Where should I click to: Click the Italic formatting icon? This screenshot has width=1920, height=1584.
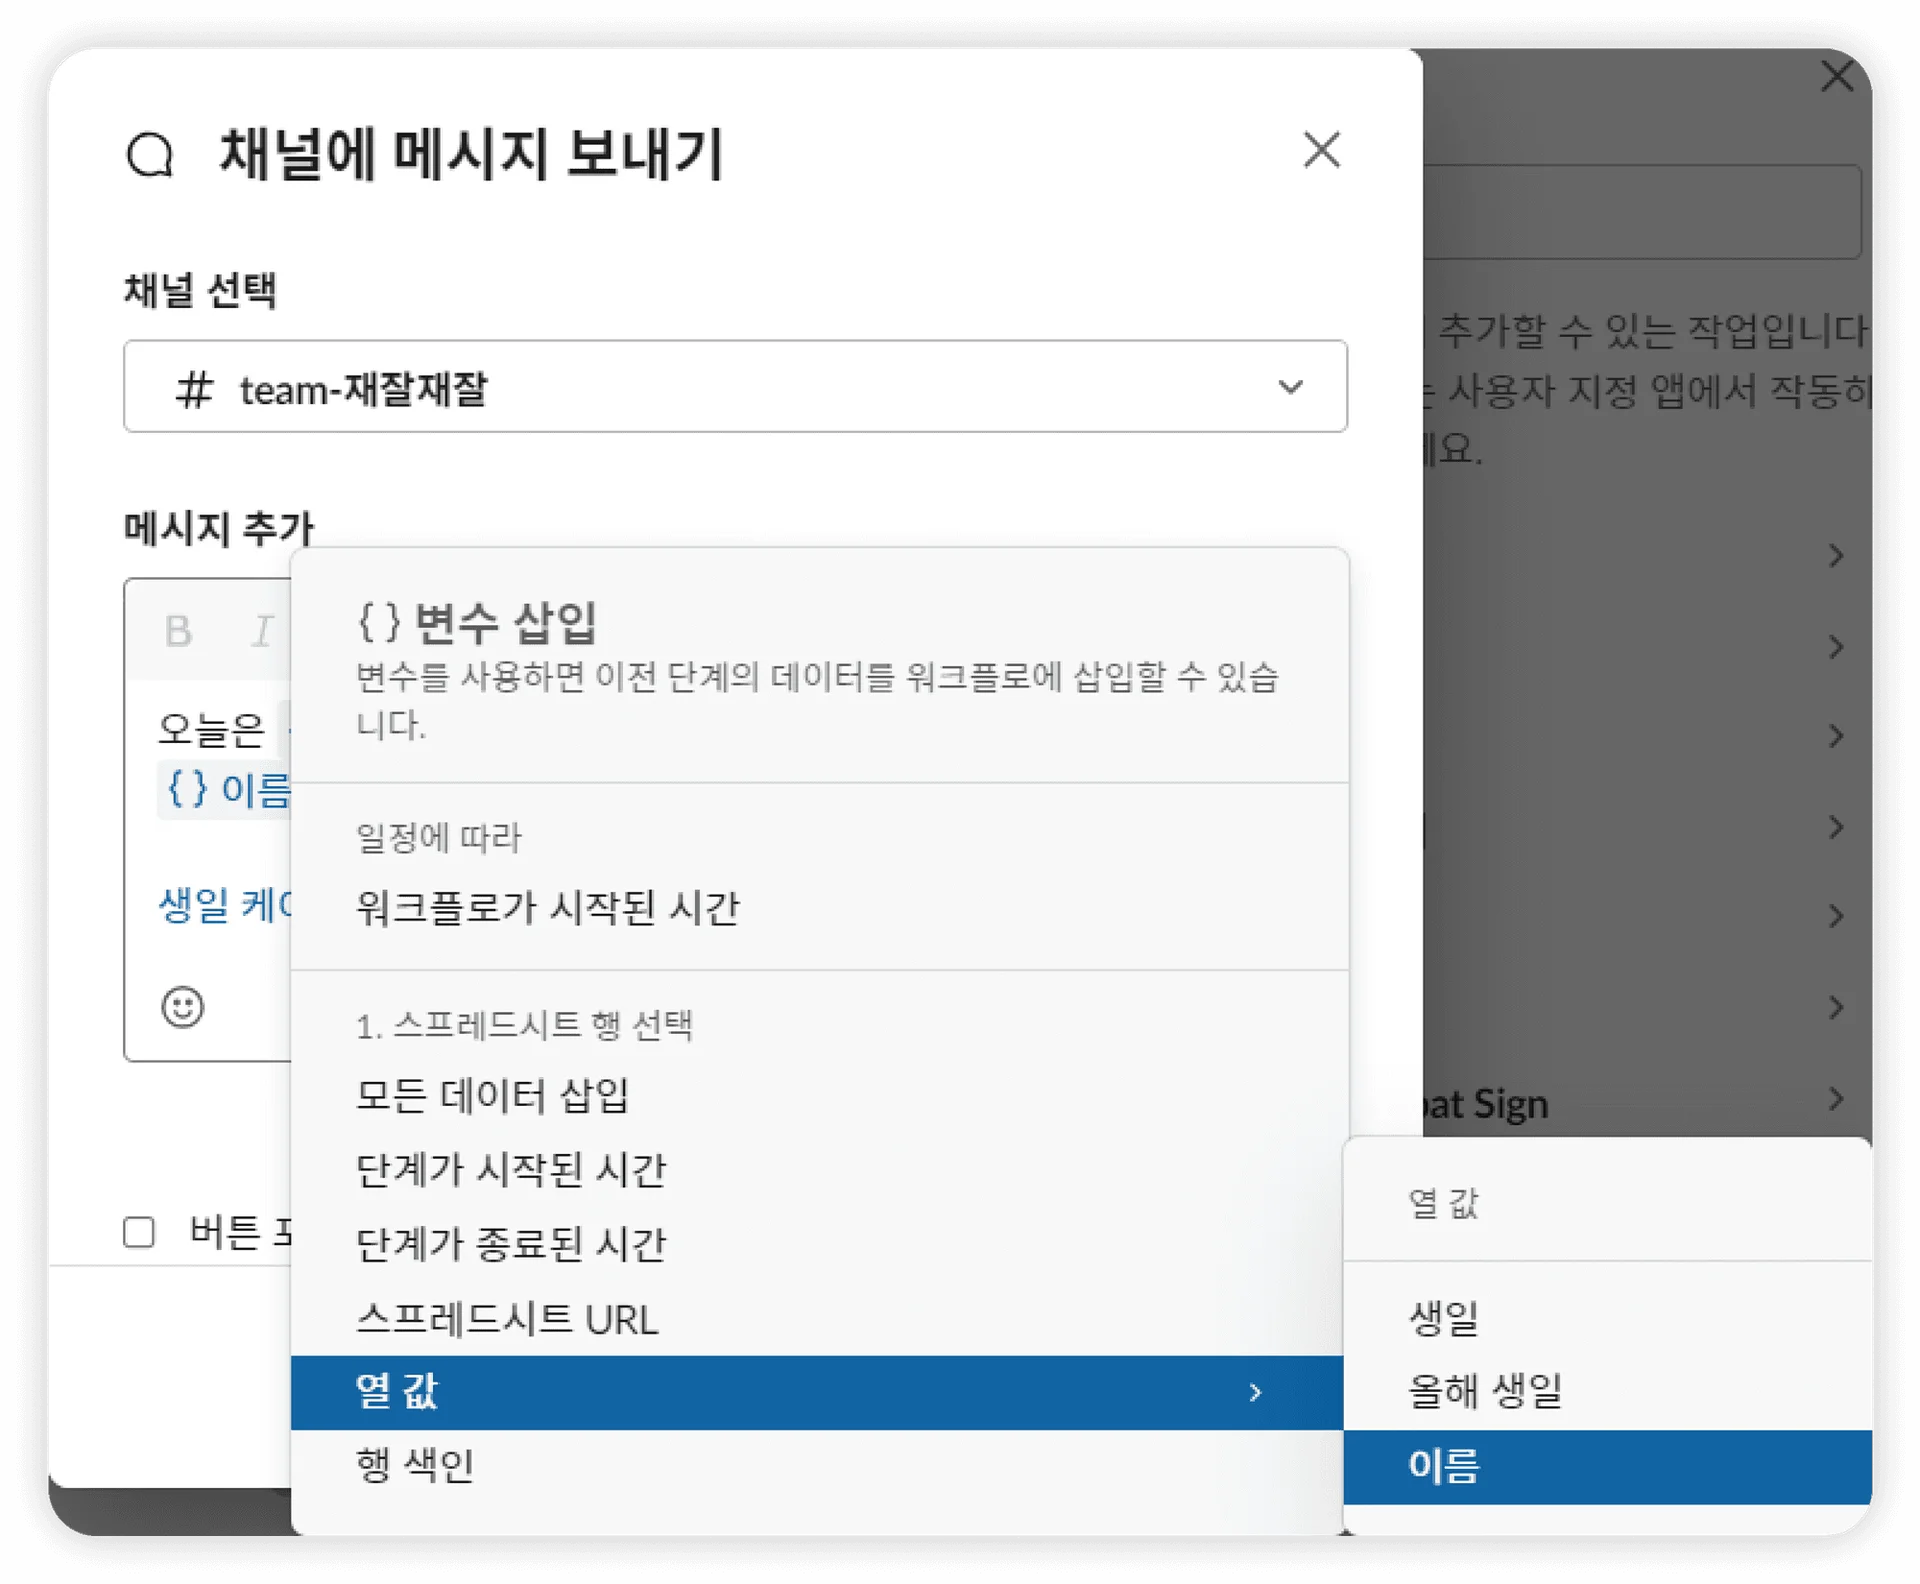(x=261, y=631)
